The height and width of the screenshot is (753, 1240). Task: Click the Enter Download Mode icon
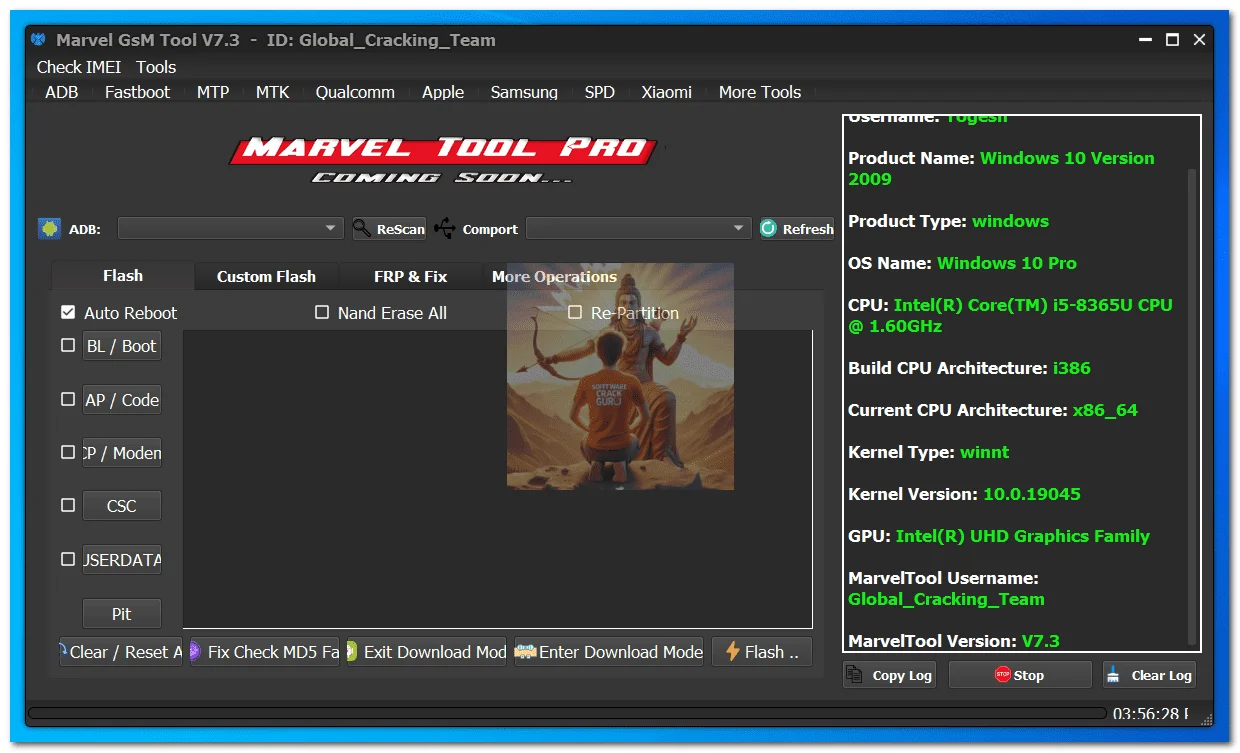click(x=526, y=652)
